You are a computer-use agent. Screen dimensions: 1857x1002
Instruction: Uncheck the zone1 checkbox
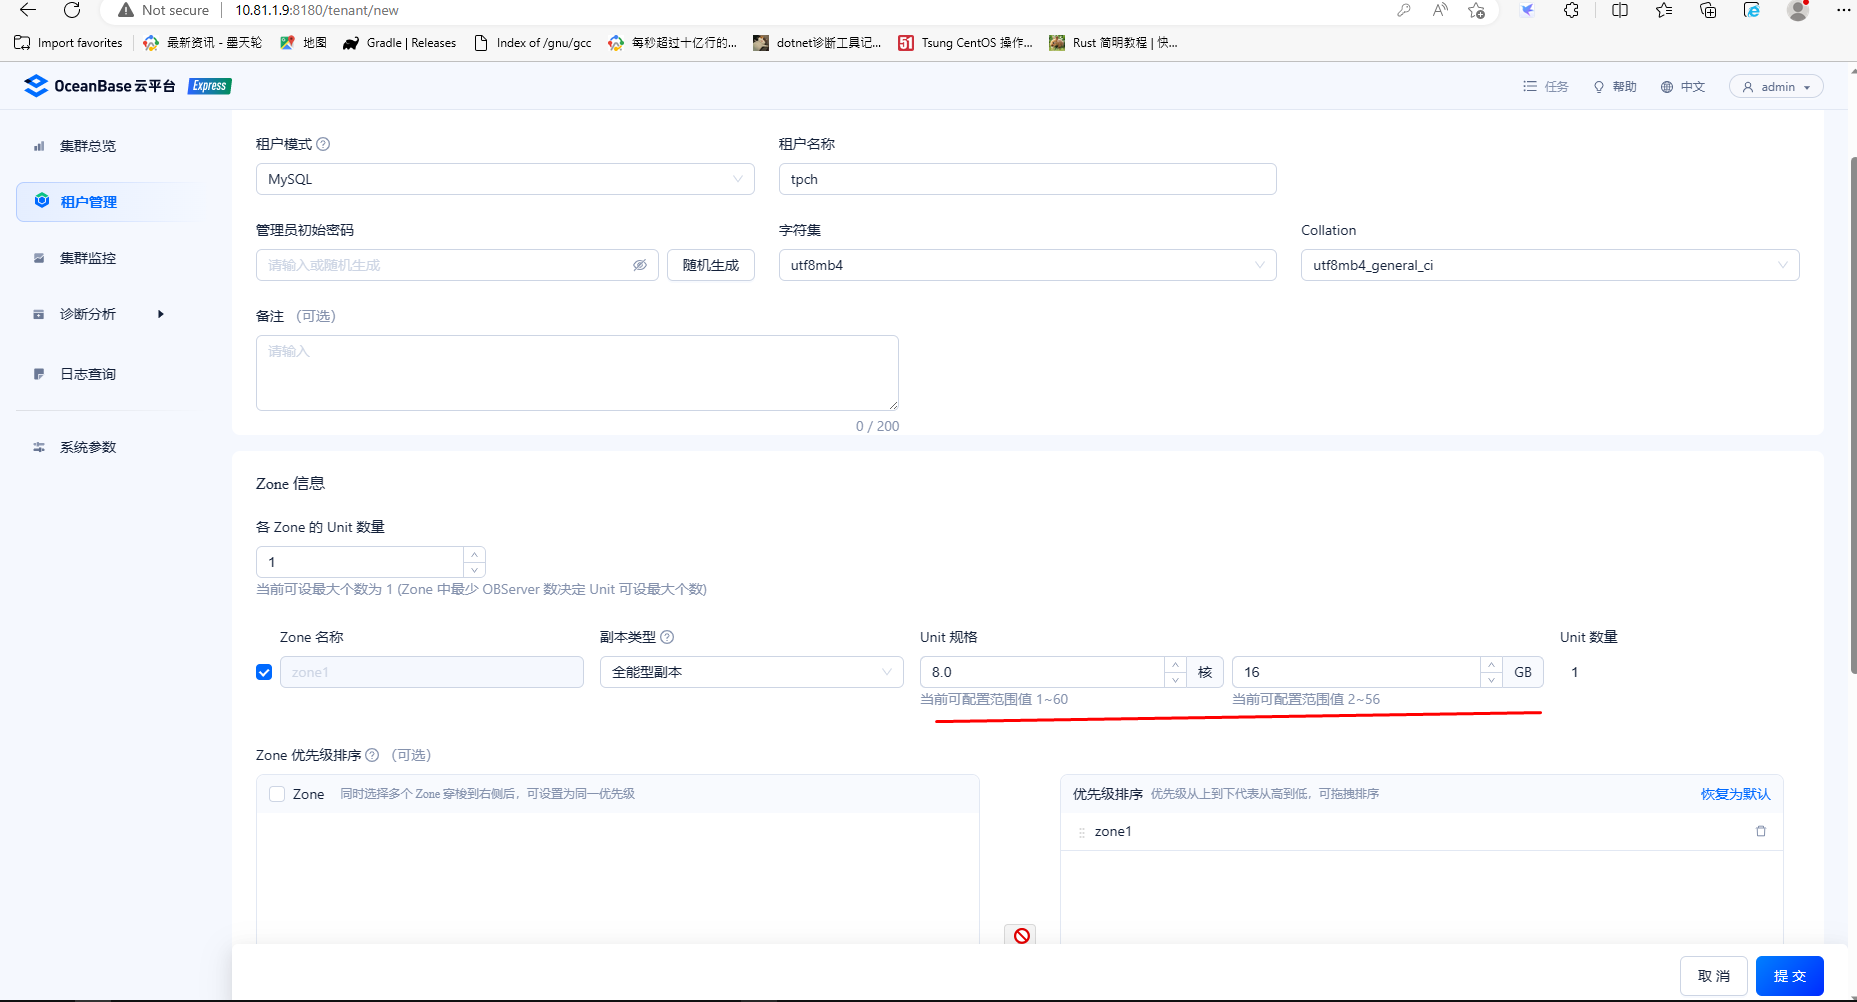(264, 672)
